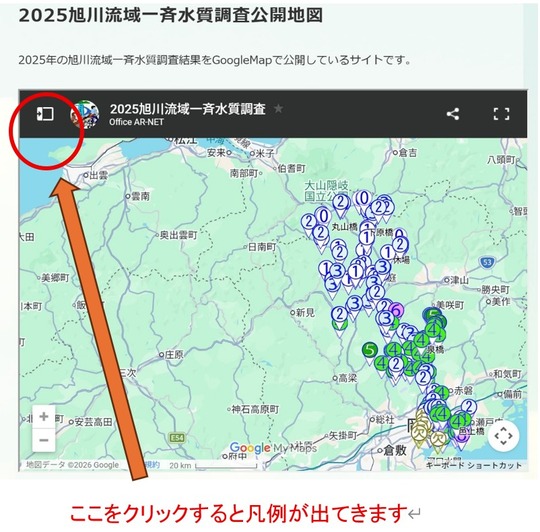
Task: Click the 神石高原町 label on map
Action: click(x=253, y=410)
